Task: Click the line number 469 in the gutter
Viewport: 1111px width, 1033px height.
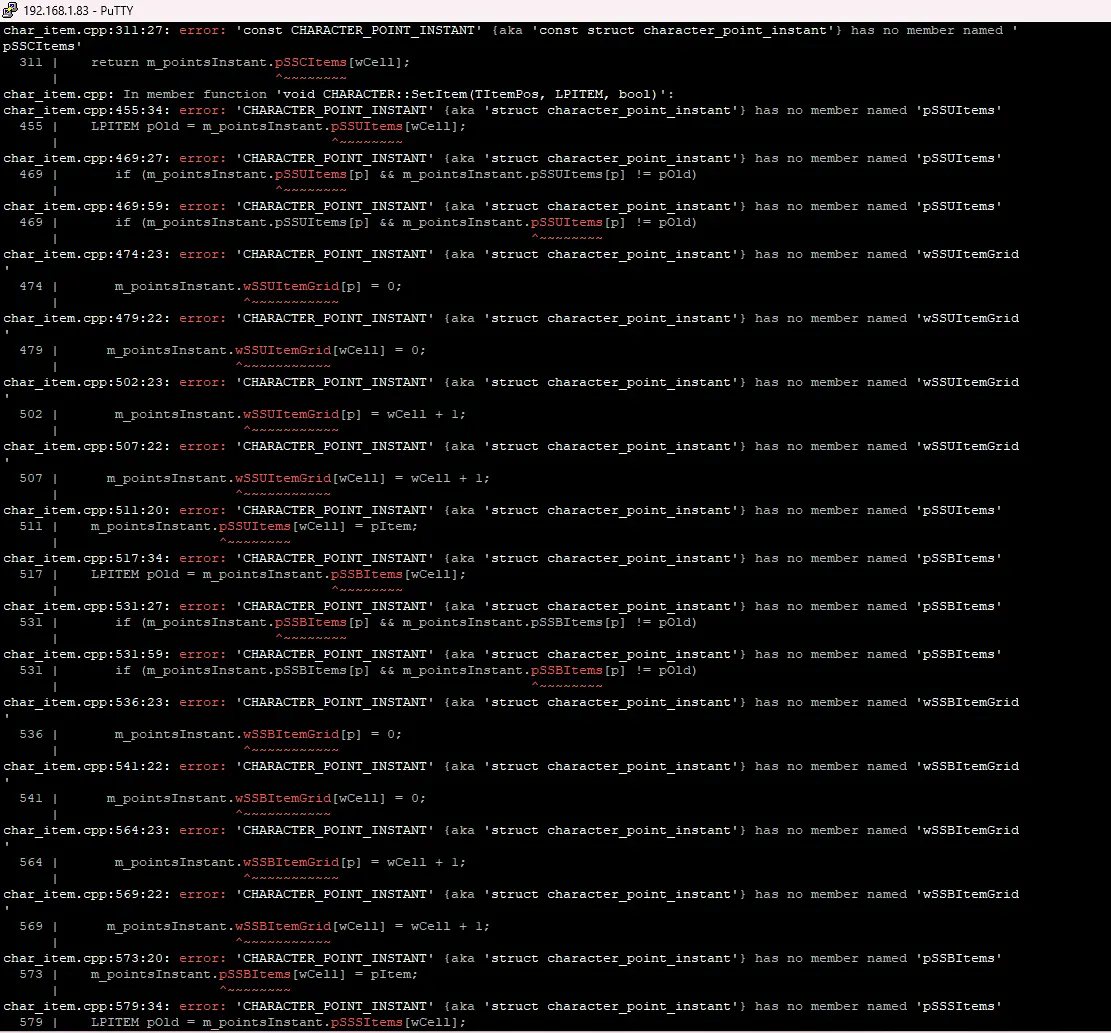Action: point(30,174)
